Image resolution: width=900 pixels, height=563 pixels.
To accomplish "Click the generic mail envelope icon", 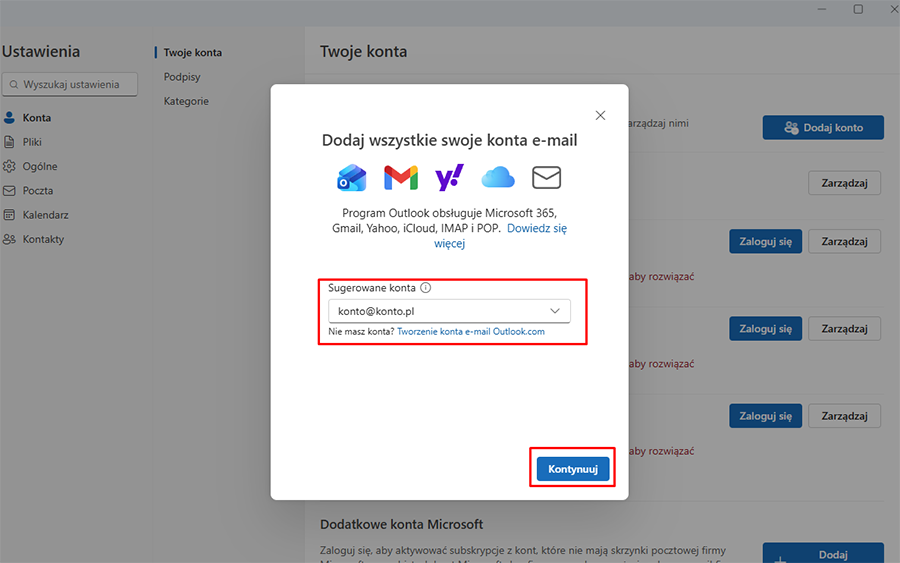I will pyautogui.click(x=546, y=177).
